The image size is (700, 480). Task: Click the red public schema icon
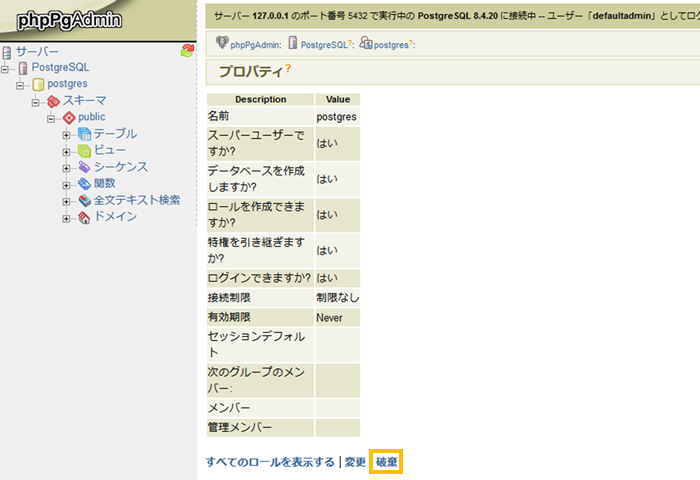(68, 117)
